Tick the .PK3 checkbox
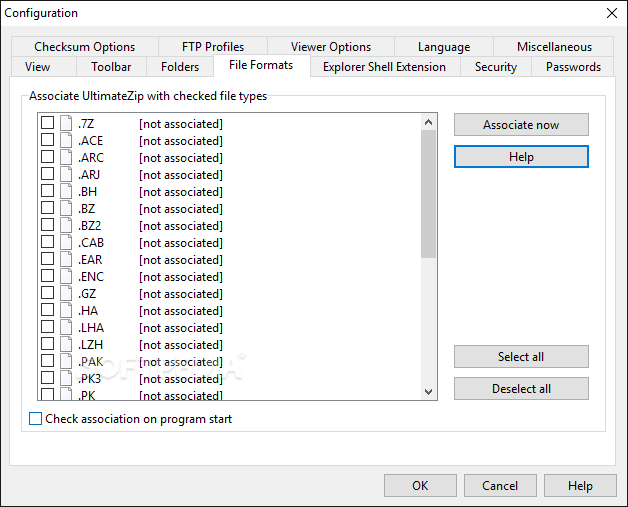628x507 pixels. click(x=47, y=378)
